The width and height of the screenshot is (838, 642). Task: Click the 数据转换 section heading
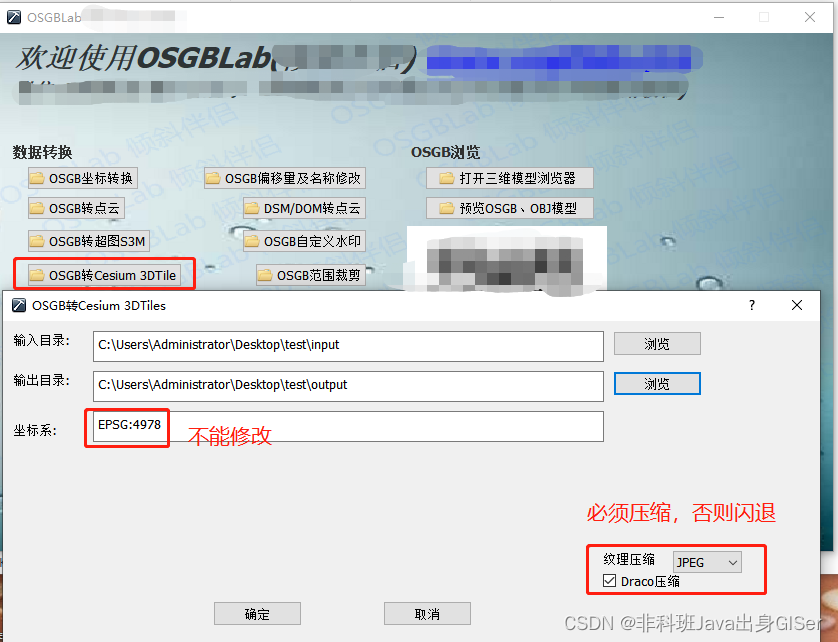(x=42, y=152)
